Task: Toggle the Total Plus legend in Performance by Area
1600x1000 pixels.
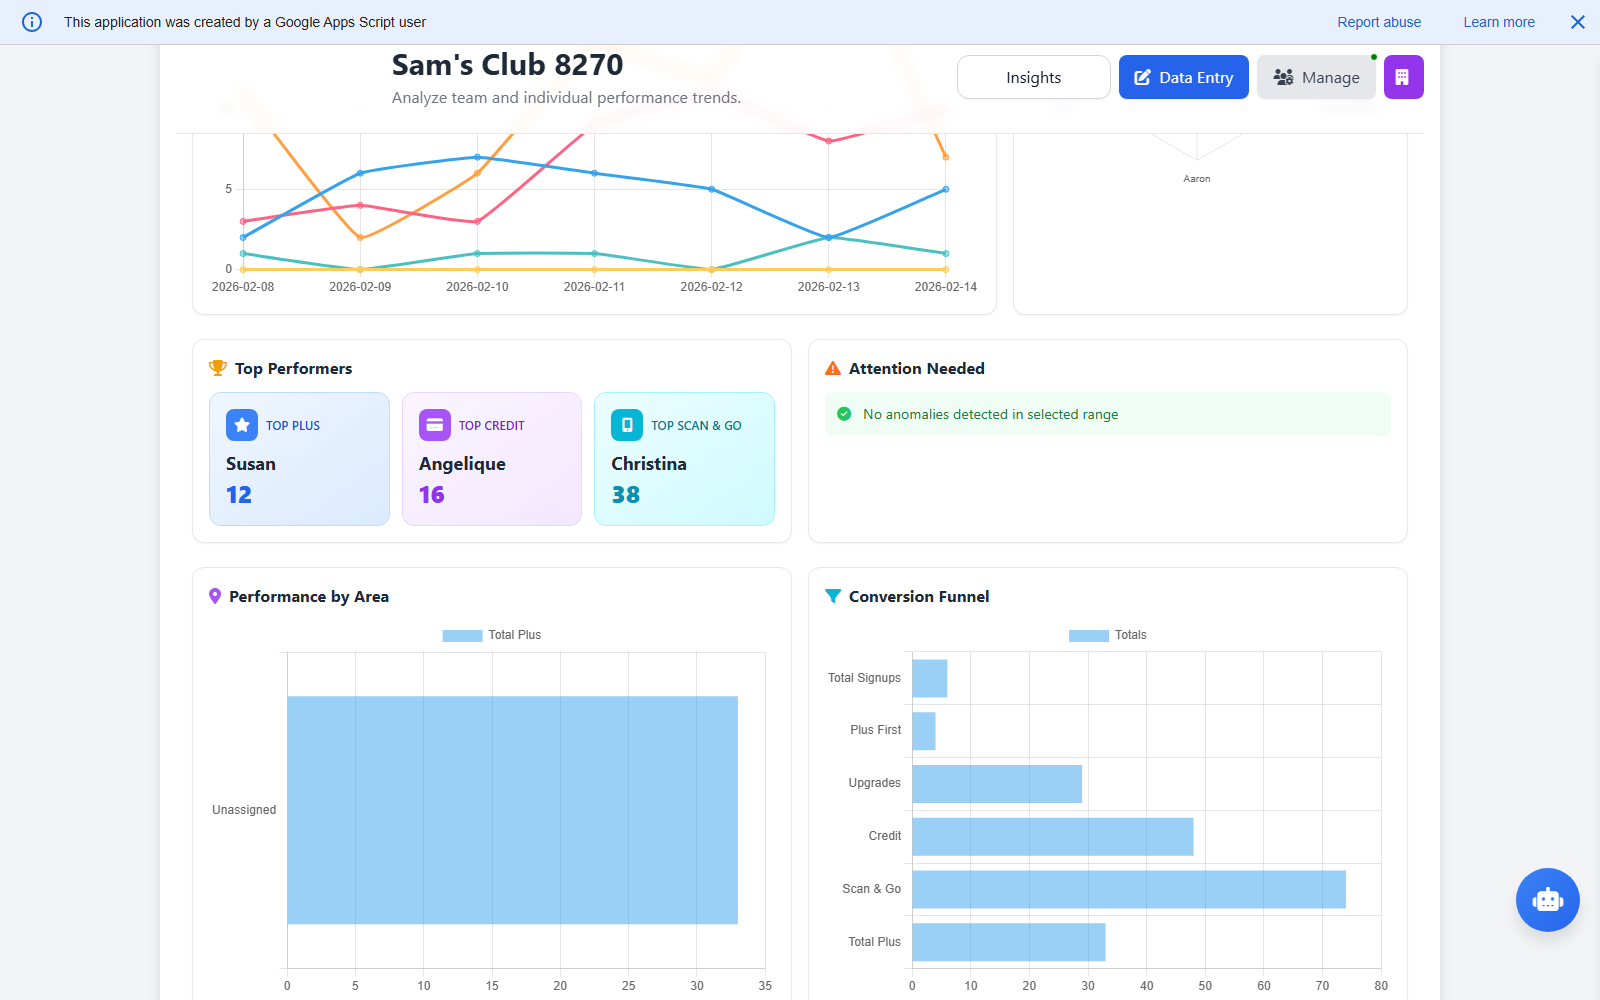Action: (x=491, y=634)
